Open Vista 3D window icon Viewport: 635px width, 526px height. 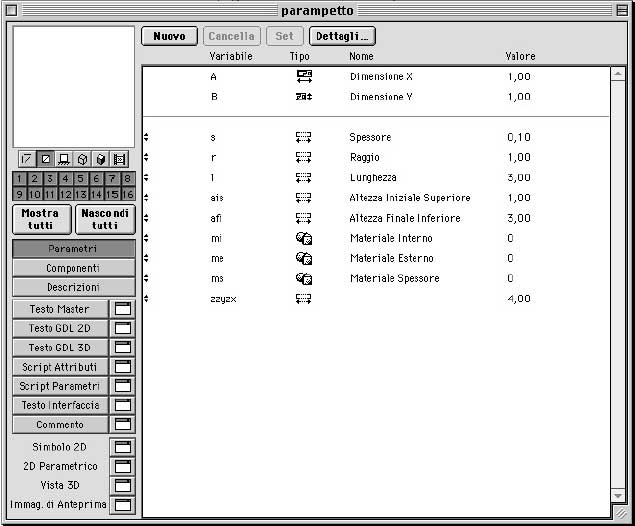click(x=122, y=485)
